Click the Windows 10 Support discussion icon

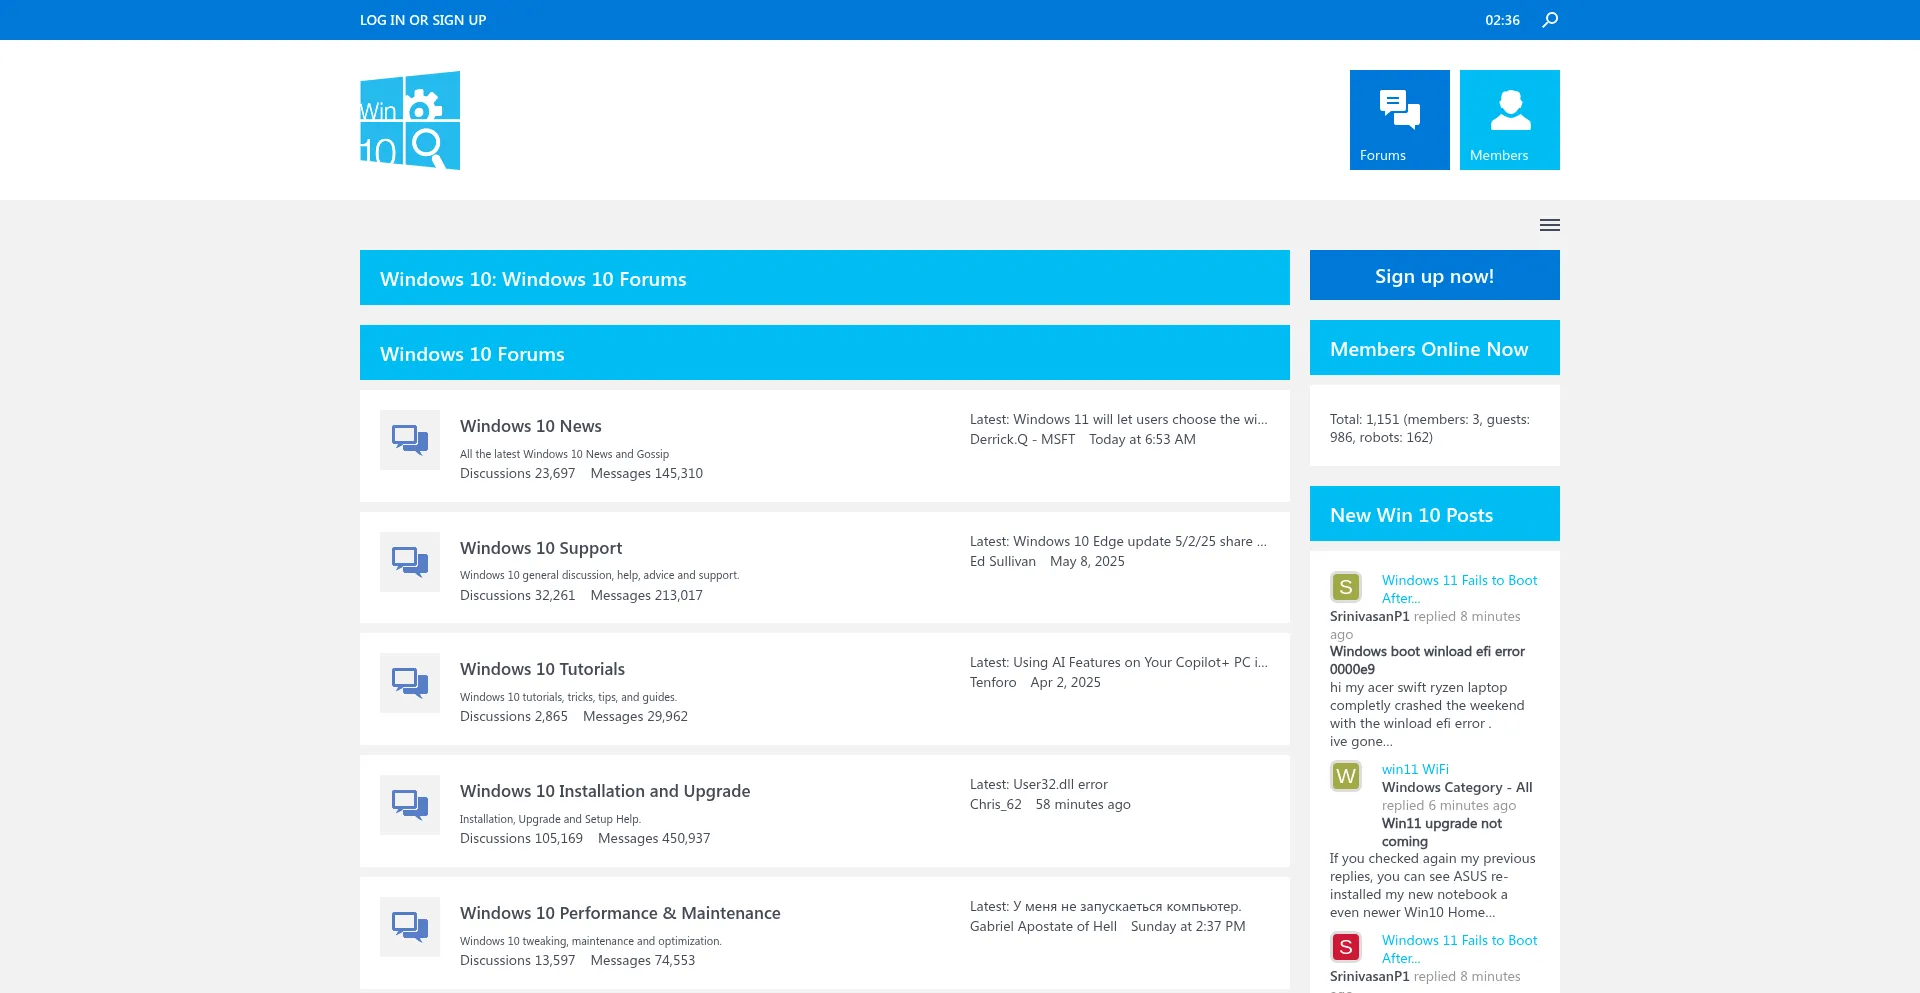(409, 561)
